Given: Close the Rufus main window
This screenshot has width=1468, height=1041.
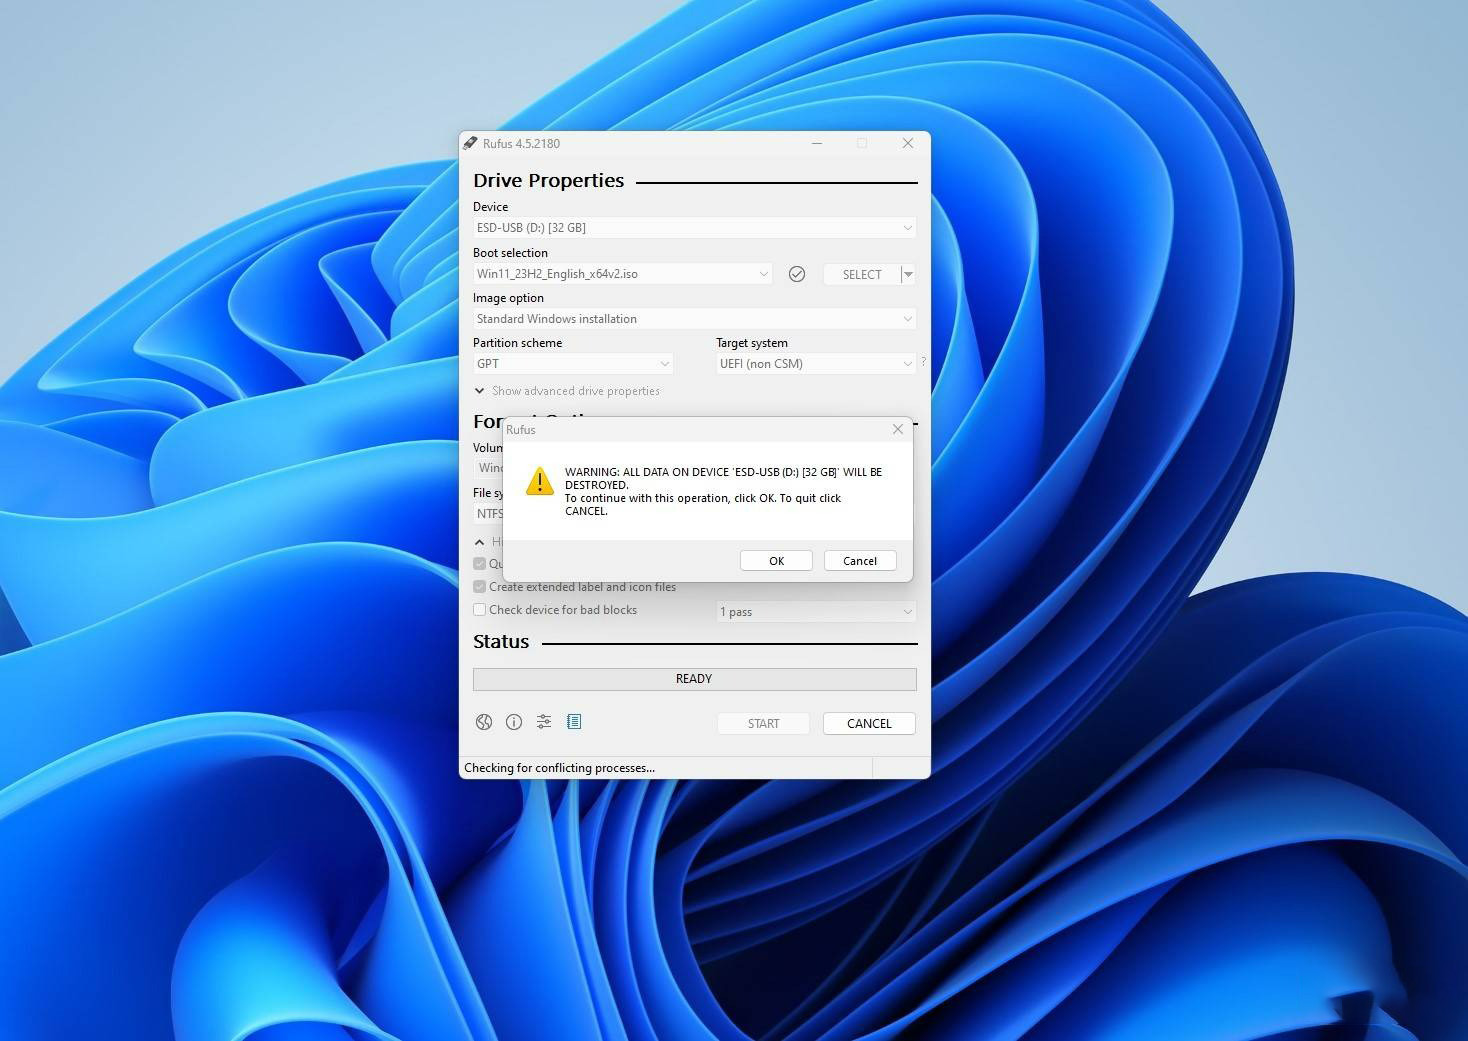Looking at the screenshot, I should coord(908,144).
